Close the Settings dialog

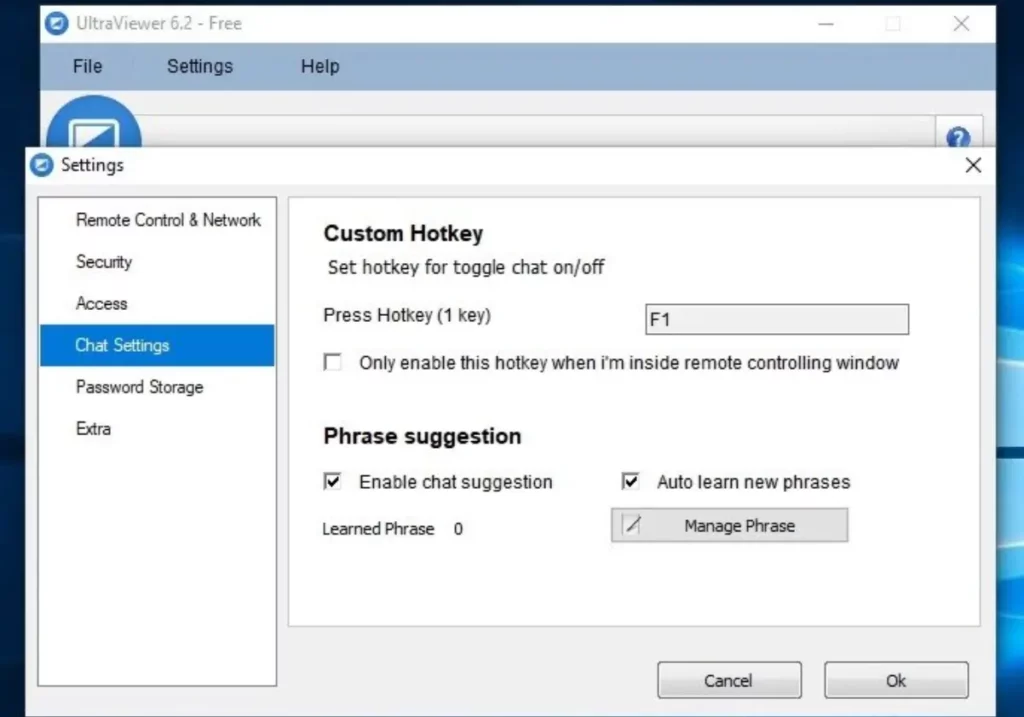coord(973,165)
